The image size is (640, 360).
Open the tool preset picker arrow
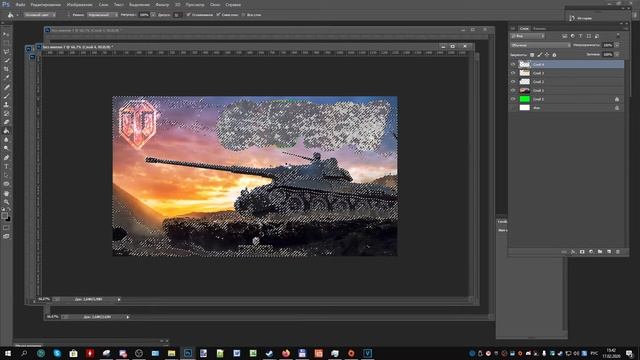(17, 15)
